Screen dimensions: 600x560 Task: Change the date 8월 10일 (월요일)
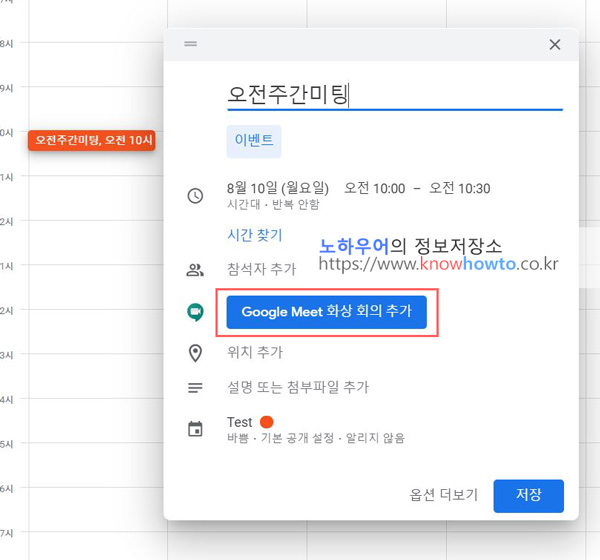point(278,188)
